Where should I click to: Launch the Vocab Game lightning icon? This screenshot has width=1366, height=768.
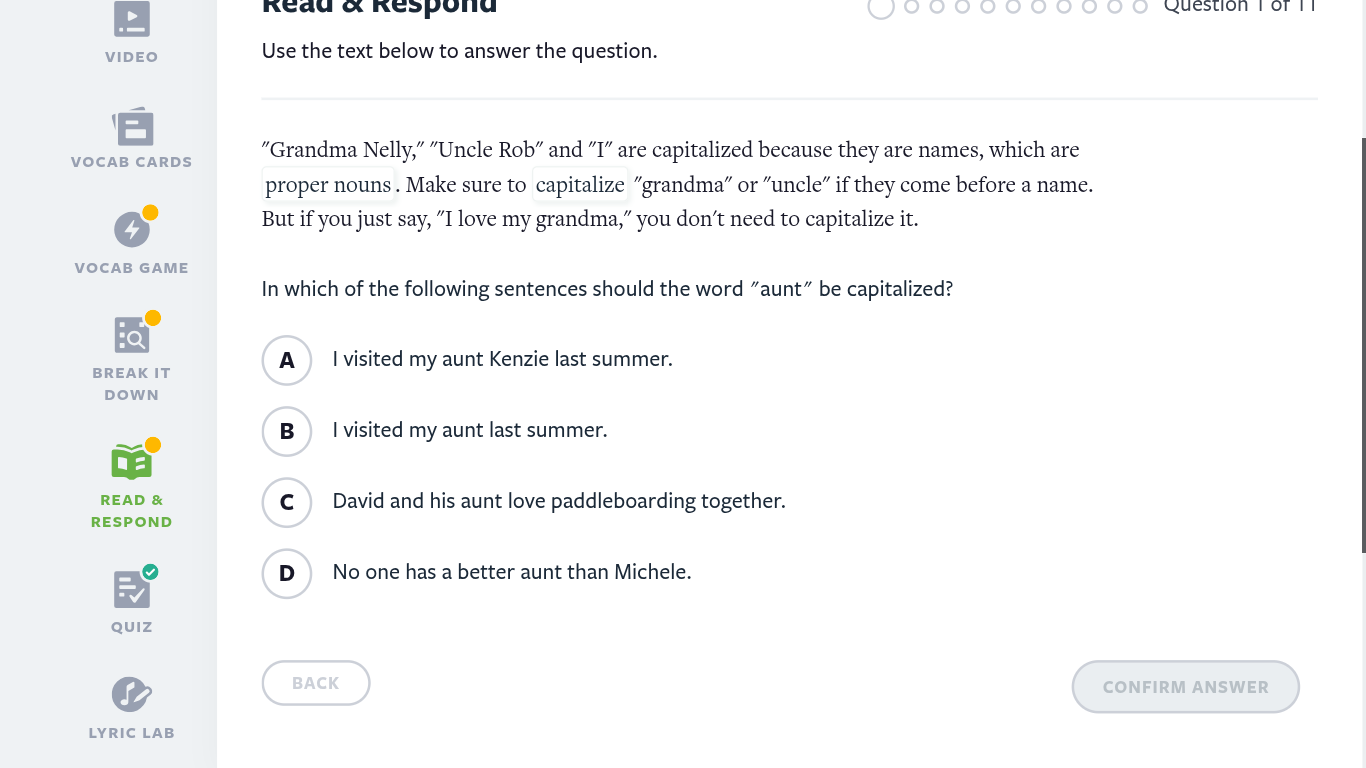click(x=132, y=230)
